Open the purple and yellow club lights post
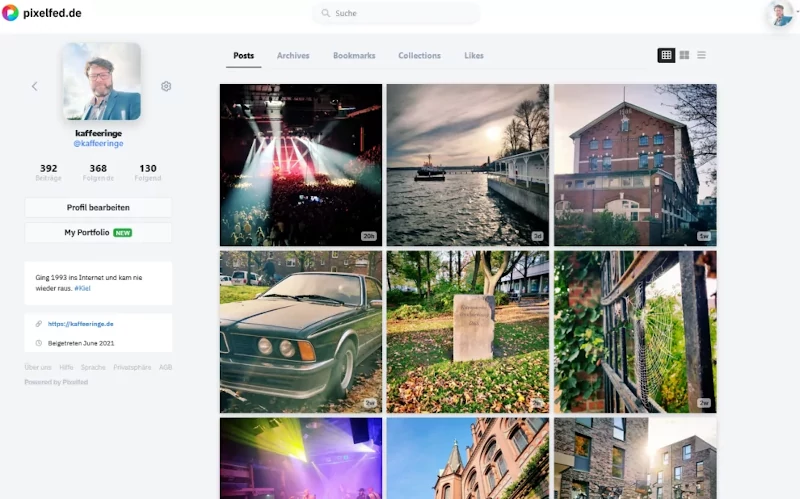This screenshot has width=800, height=499. tap(301, 458)
